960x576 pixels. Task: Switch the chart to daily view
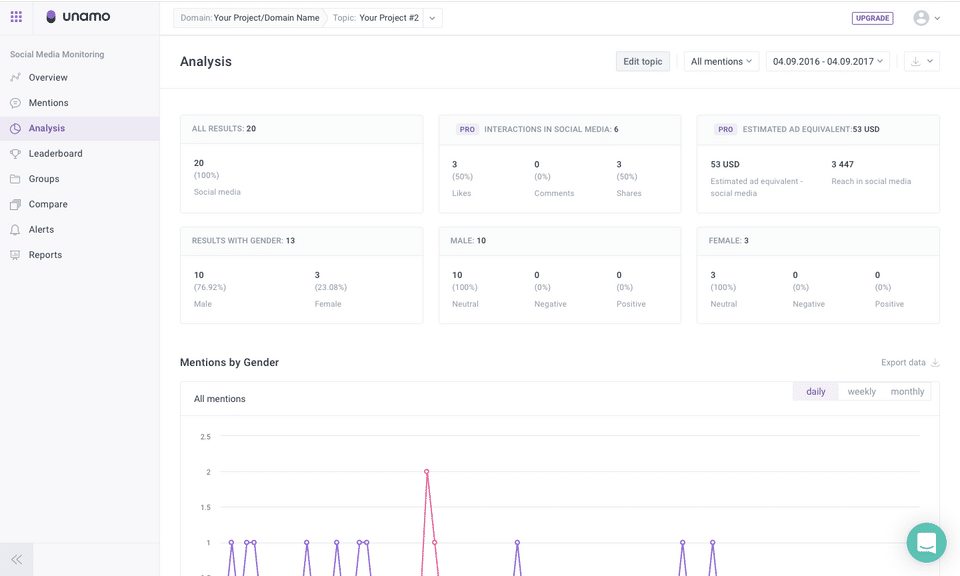(816, 392)
